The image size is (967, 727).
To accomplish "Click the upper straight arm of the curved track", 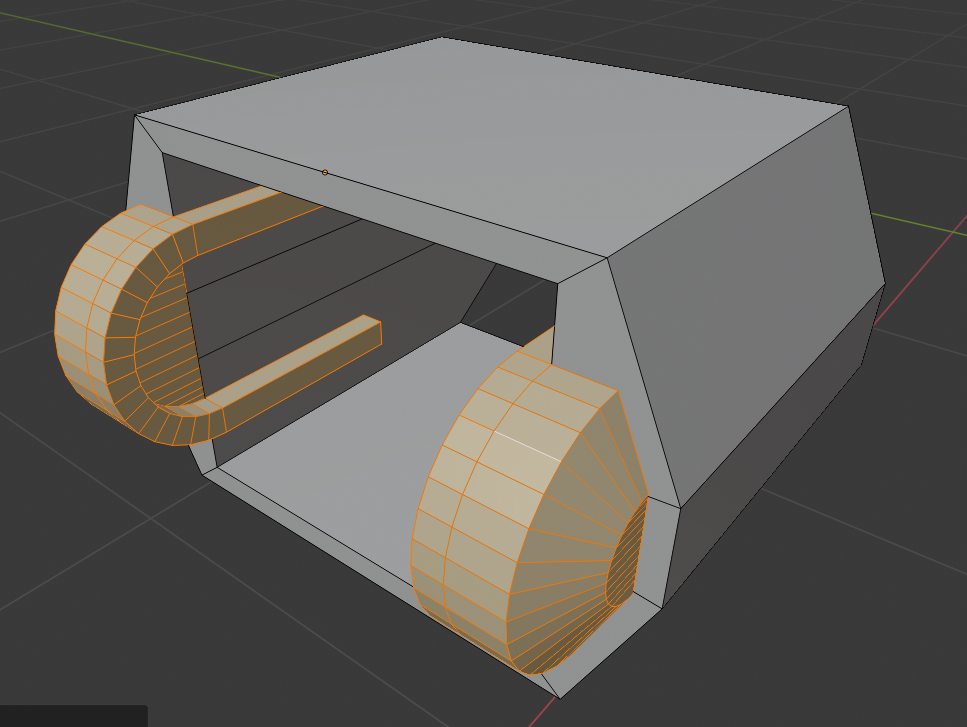I will click(247, 219).
